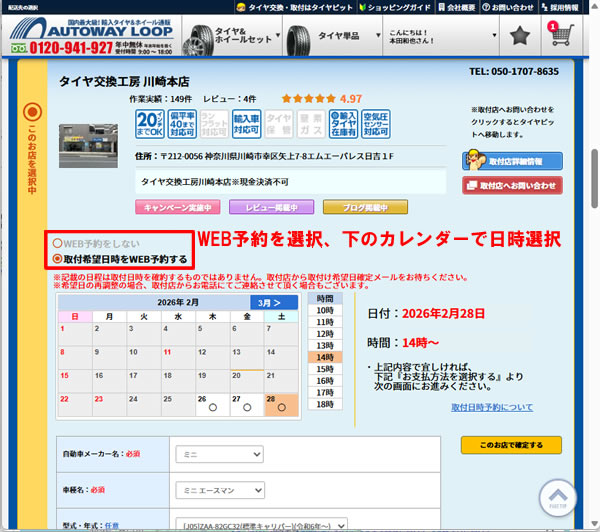Viewport: 600px width, 532px height.
Task: Go to next month with 3月 button
Action: click(x=274, y=302)
